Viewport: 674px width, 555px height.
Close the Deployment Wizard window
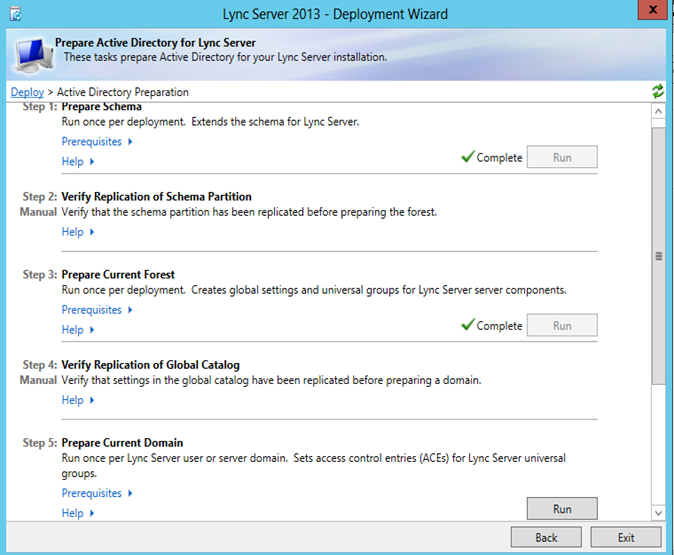click(649, 11)
